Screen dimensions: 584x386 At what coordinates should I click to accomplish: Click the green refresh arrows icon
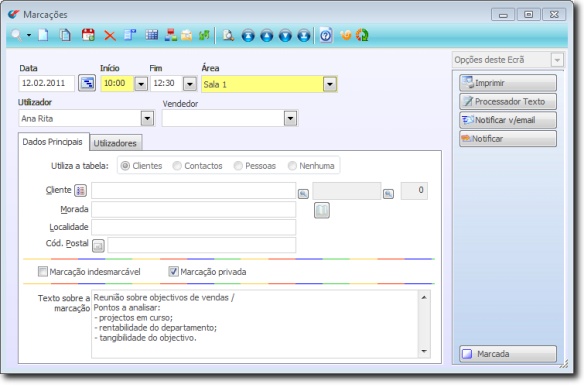click(x=362, y=35)
